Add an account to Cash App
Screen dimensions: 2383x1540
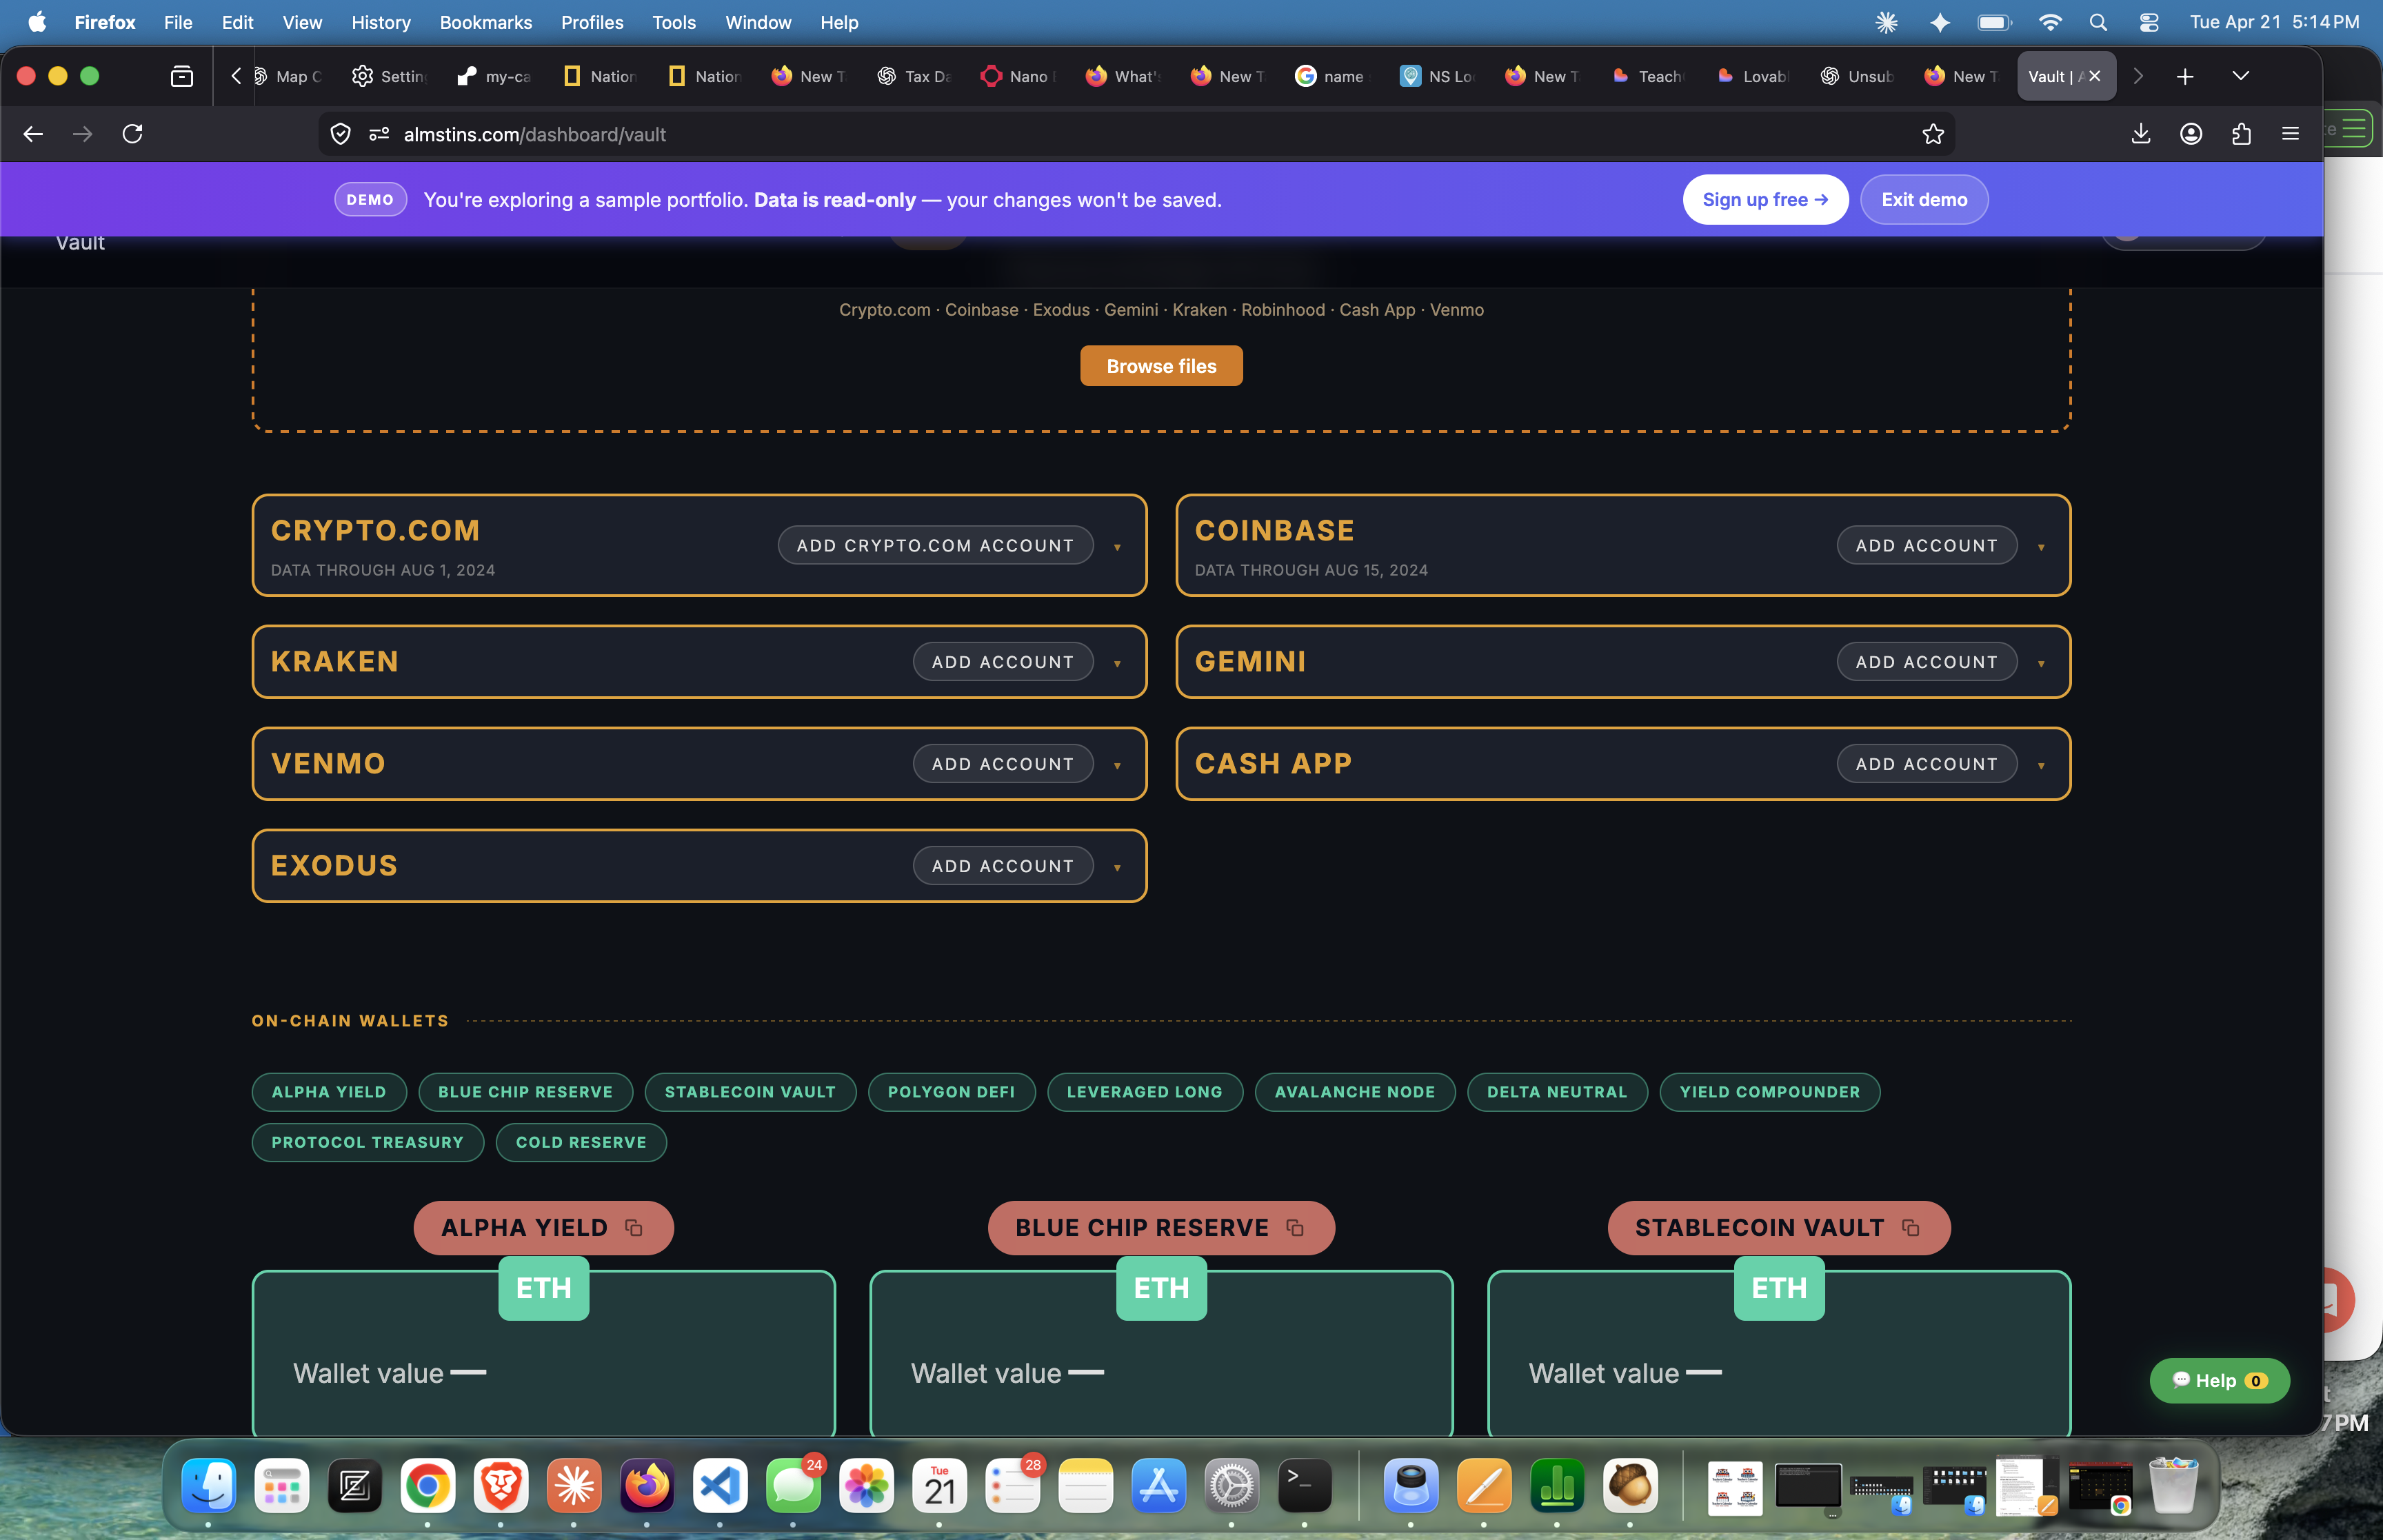tap(1926, 764)
